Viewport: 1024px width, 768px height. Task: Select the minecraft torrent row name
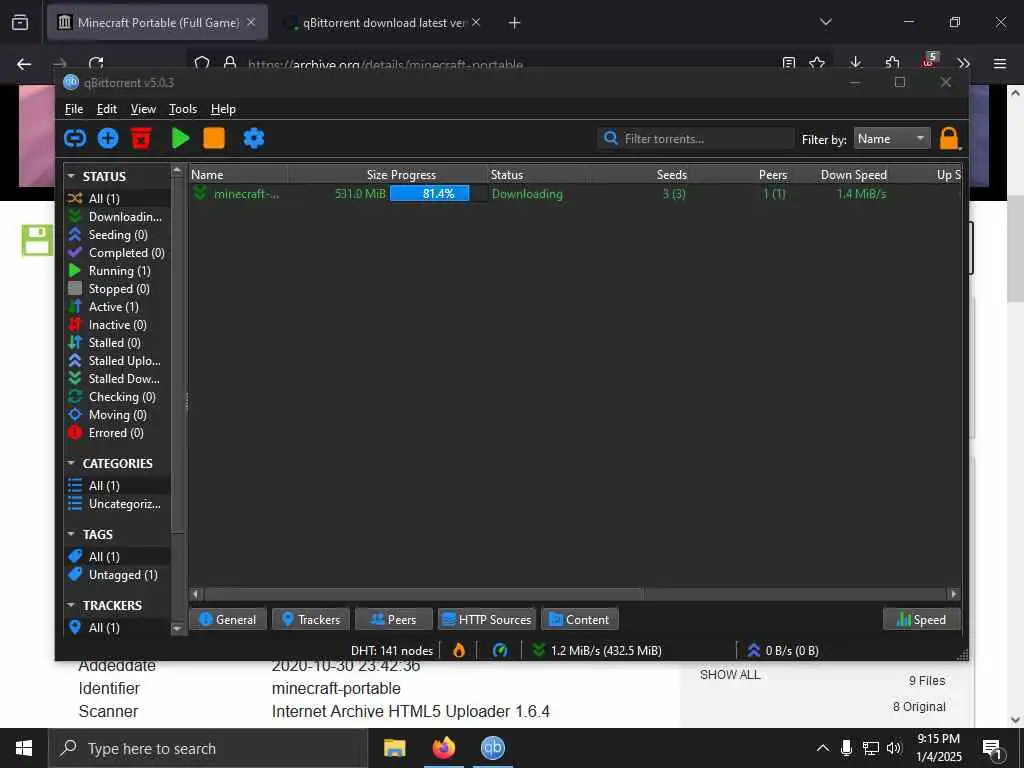[246, 194]
